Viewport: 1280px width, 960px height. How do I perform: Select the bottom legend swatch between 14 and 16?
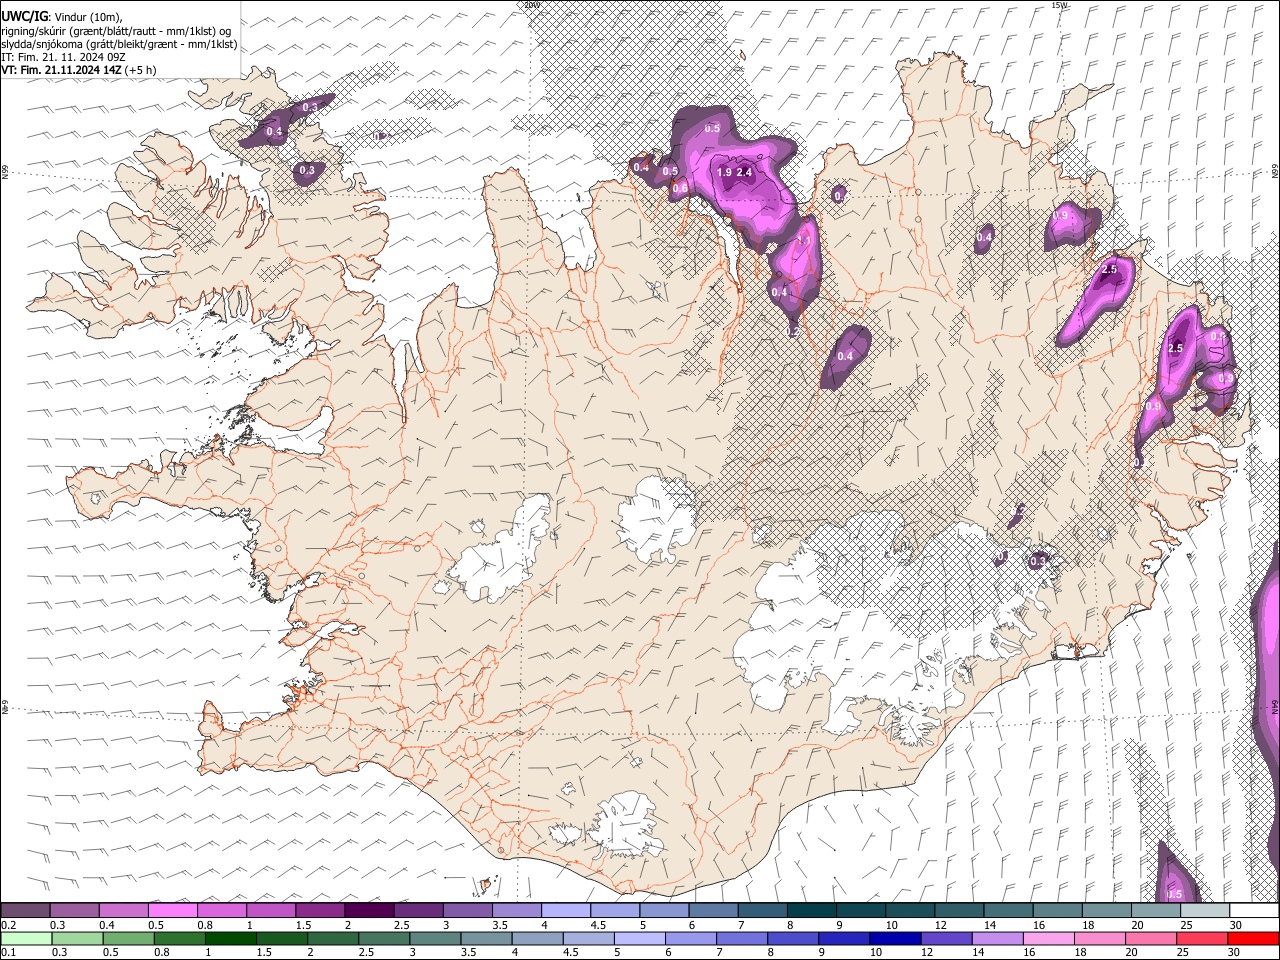(996, 938)
